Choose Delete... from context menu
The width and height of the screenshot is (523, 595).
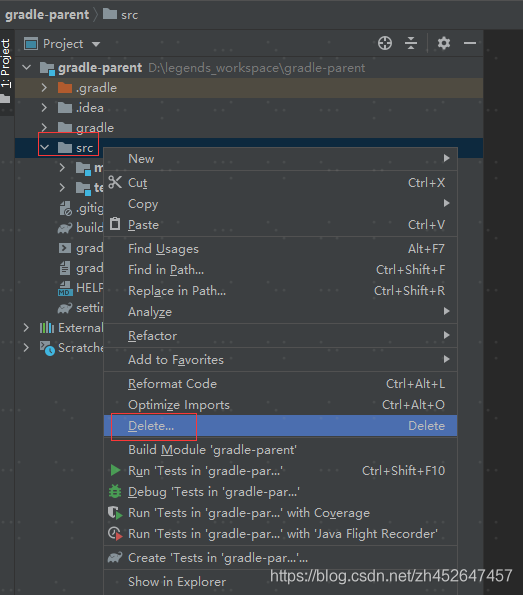coord(280,425)
